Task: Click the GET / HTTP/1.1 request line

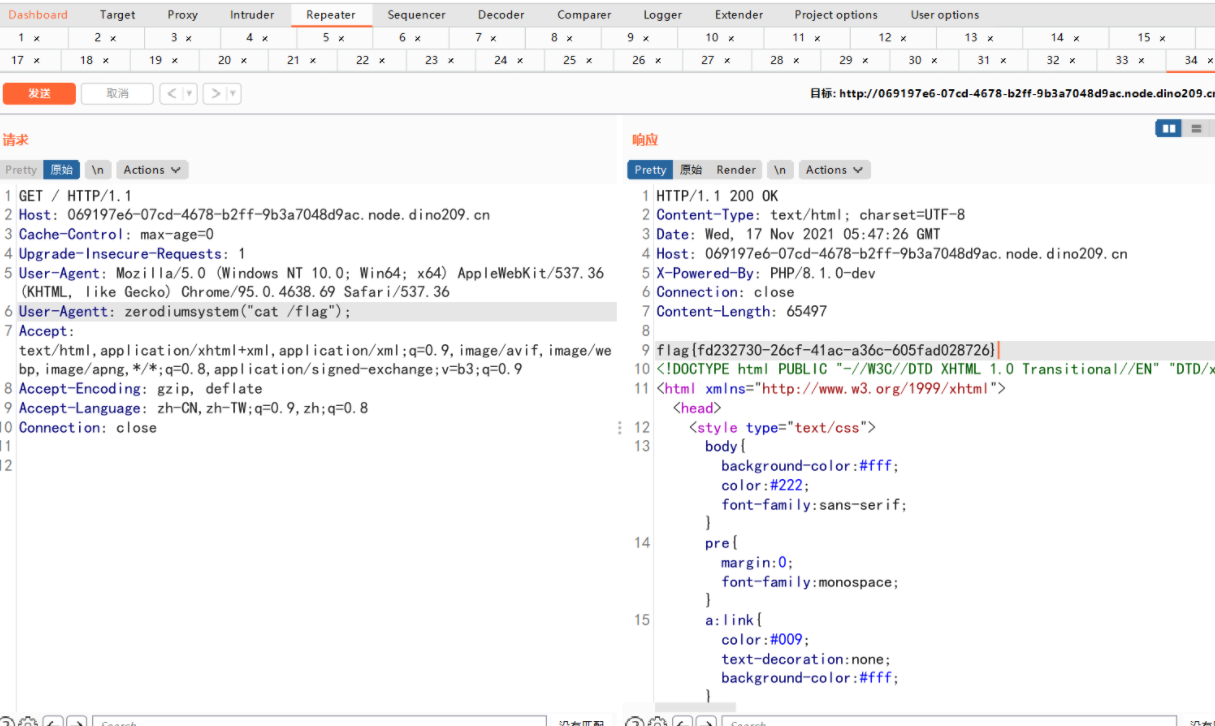Action: (75, 196)
